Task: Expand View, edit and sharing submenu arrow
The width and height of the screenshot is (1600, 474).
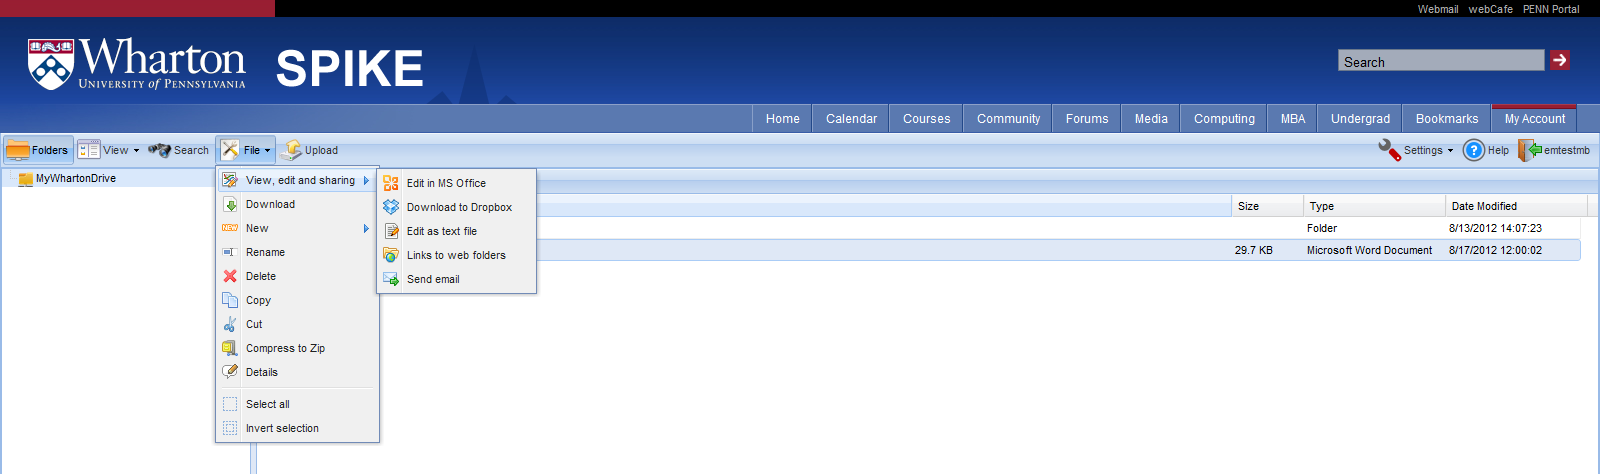Action: click(366, 180)
